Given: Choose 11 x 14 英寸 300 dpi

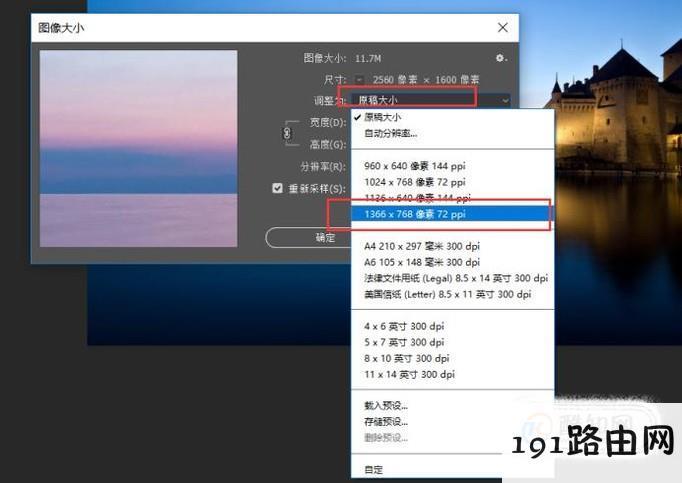Looking at the screenshot, I should coord(452,375).
